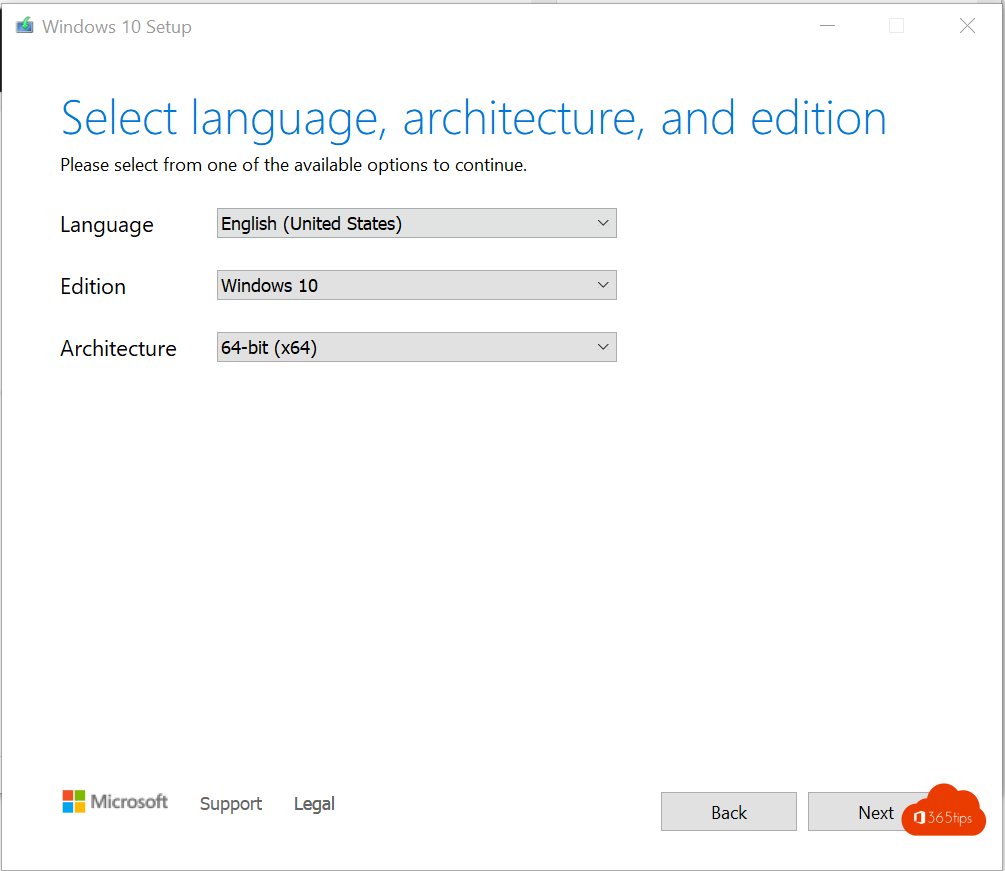
Task: Click the Microsoft logo
Action: [x=115, y=801]
